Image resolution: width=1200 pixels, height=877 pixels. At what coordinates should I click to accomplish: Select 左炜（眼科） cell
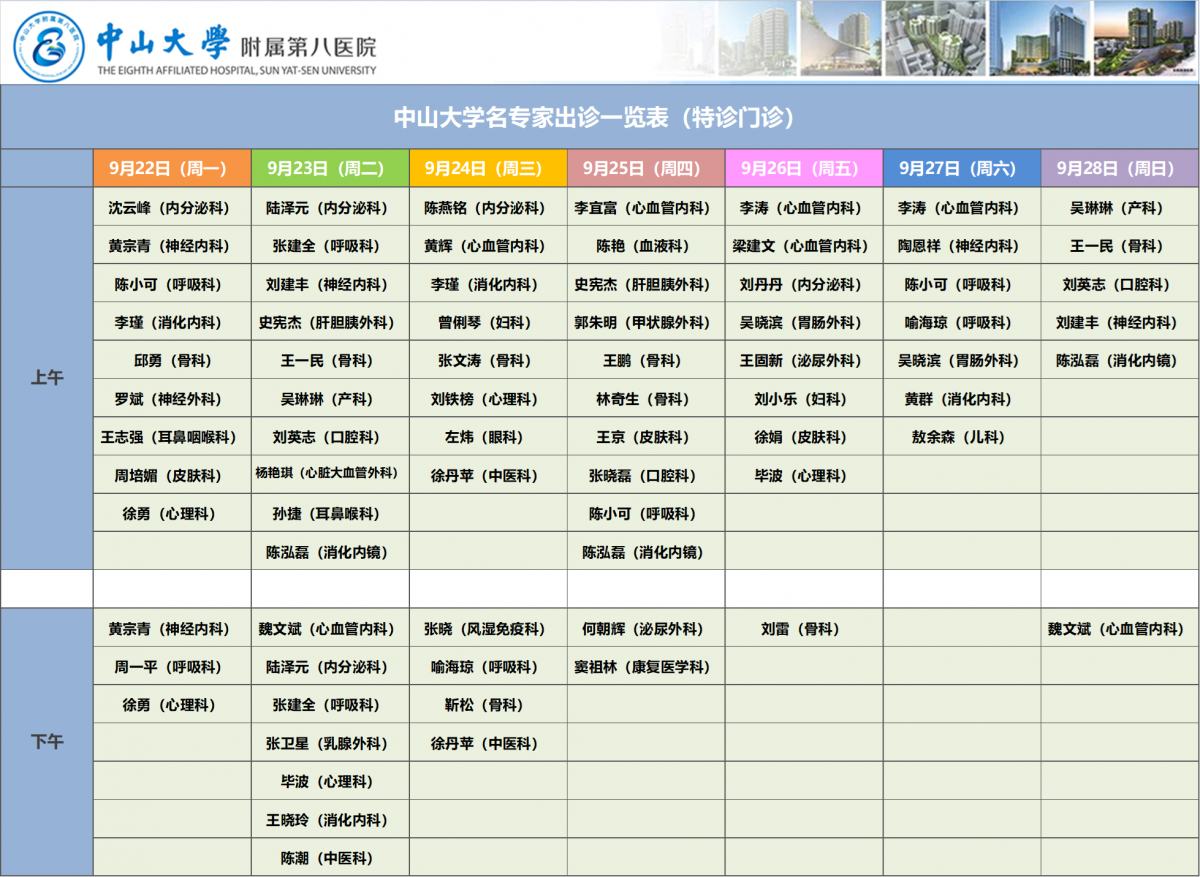(488, 437)
